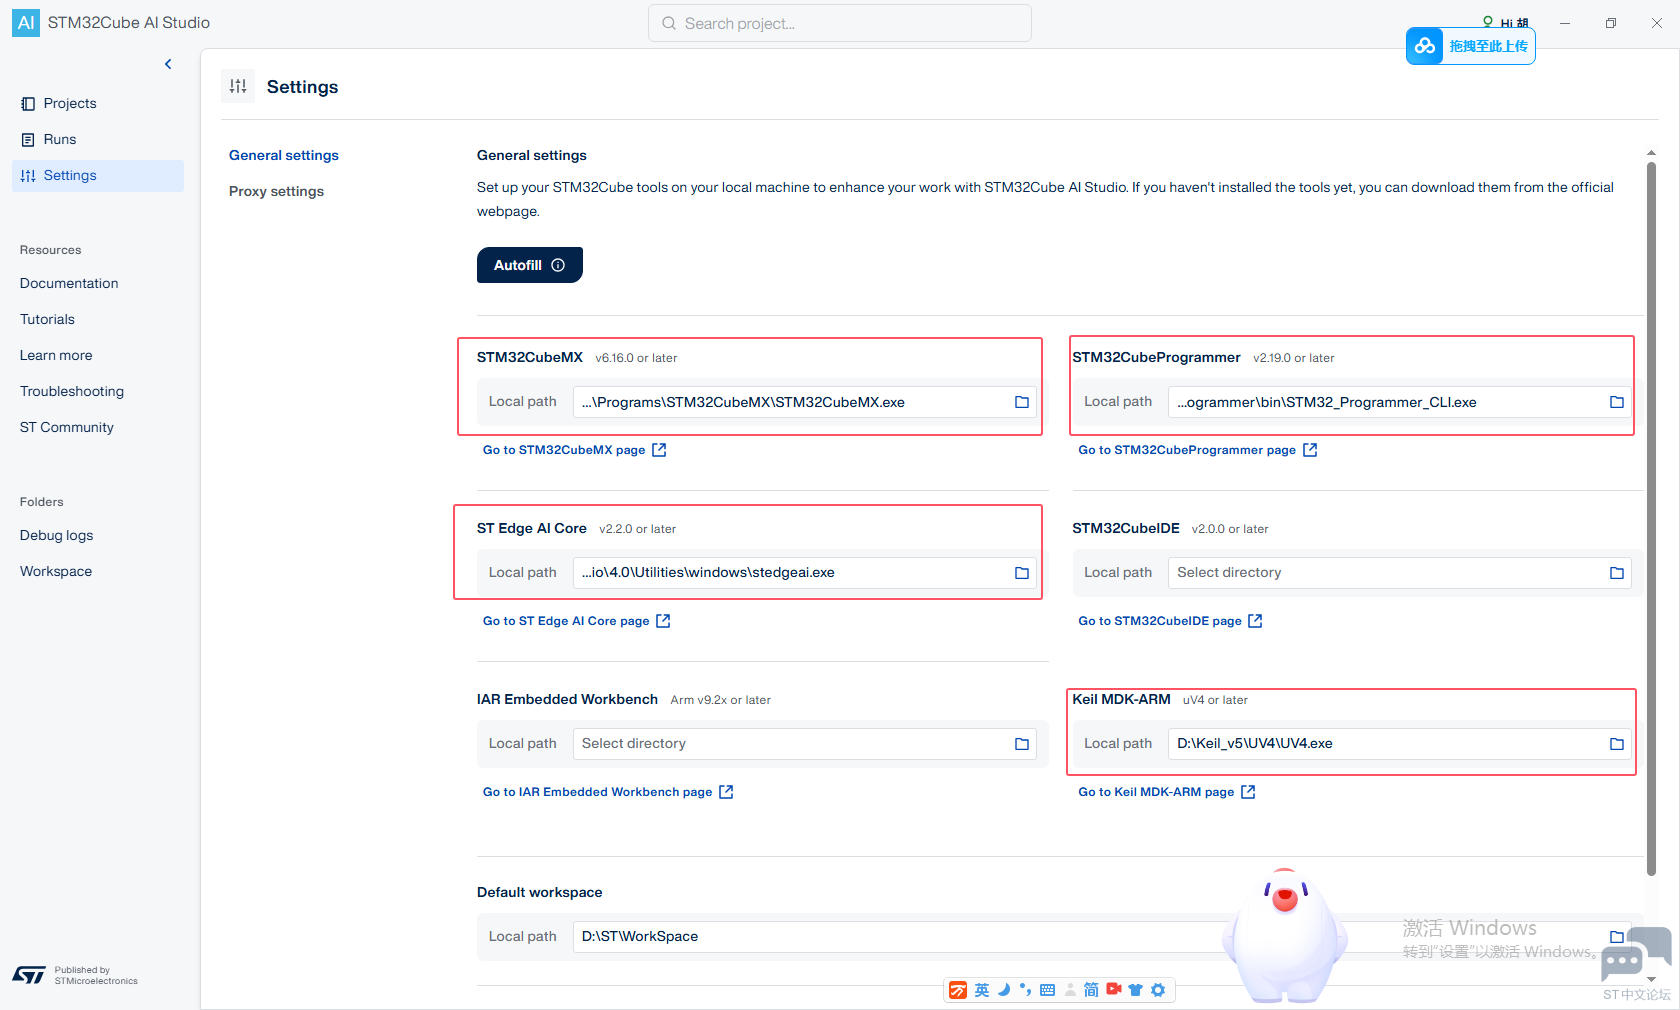1680x1010 pixels.
Task: Go to Keil MDK-ARM page
Action: 1166,792
